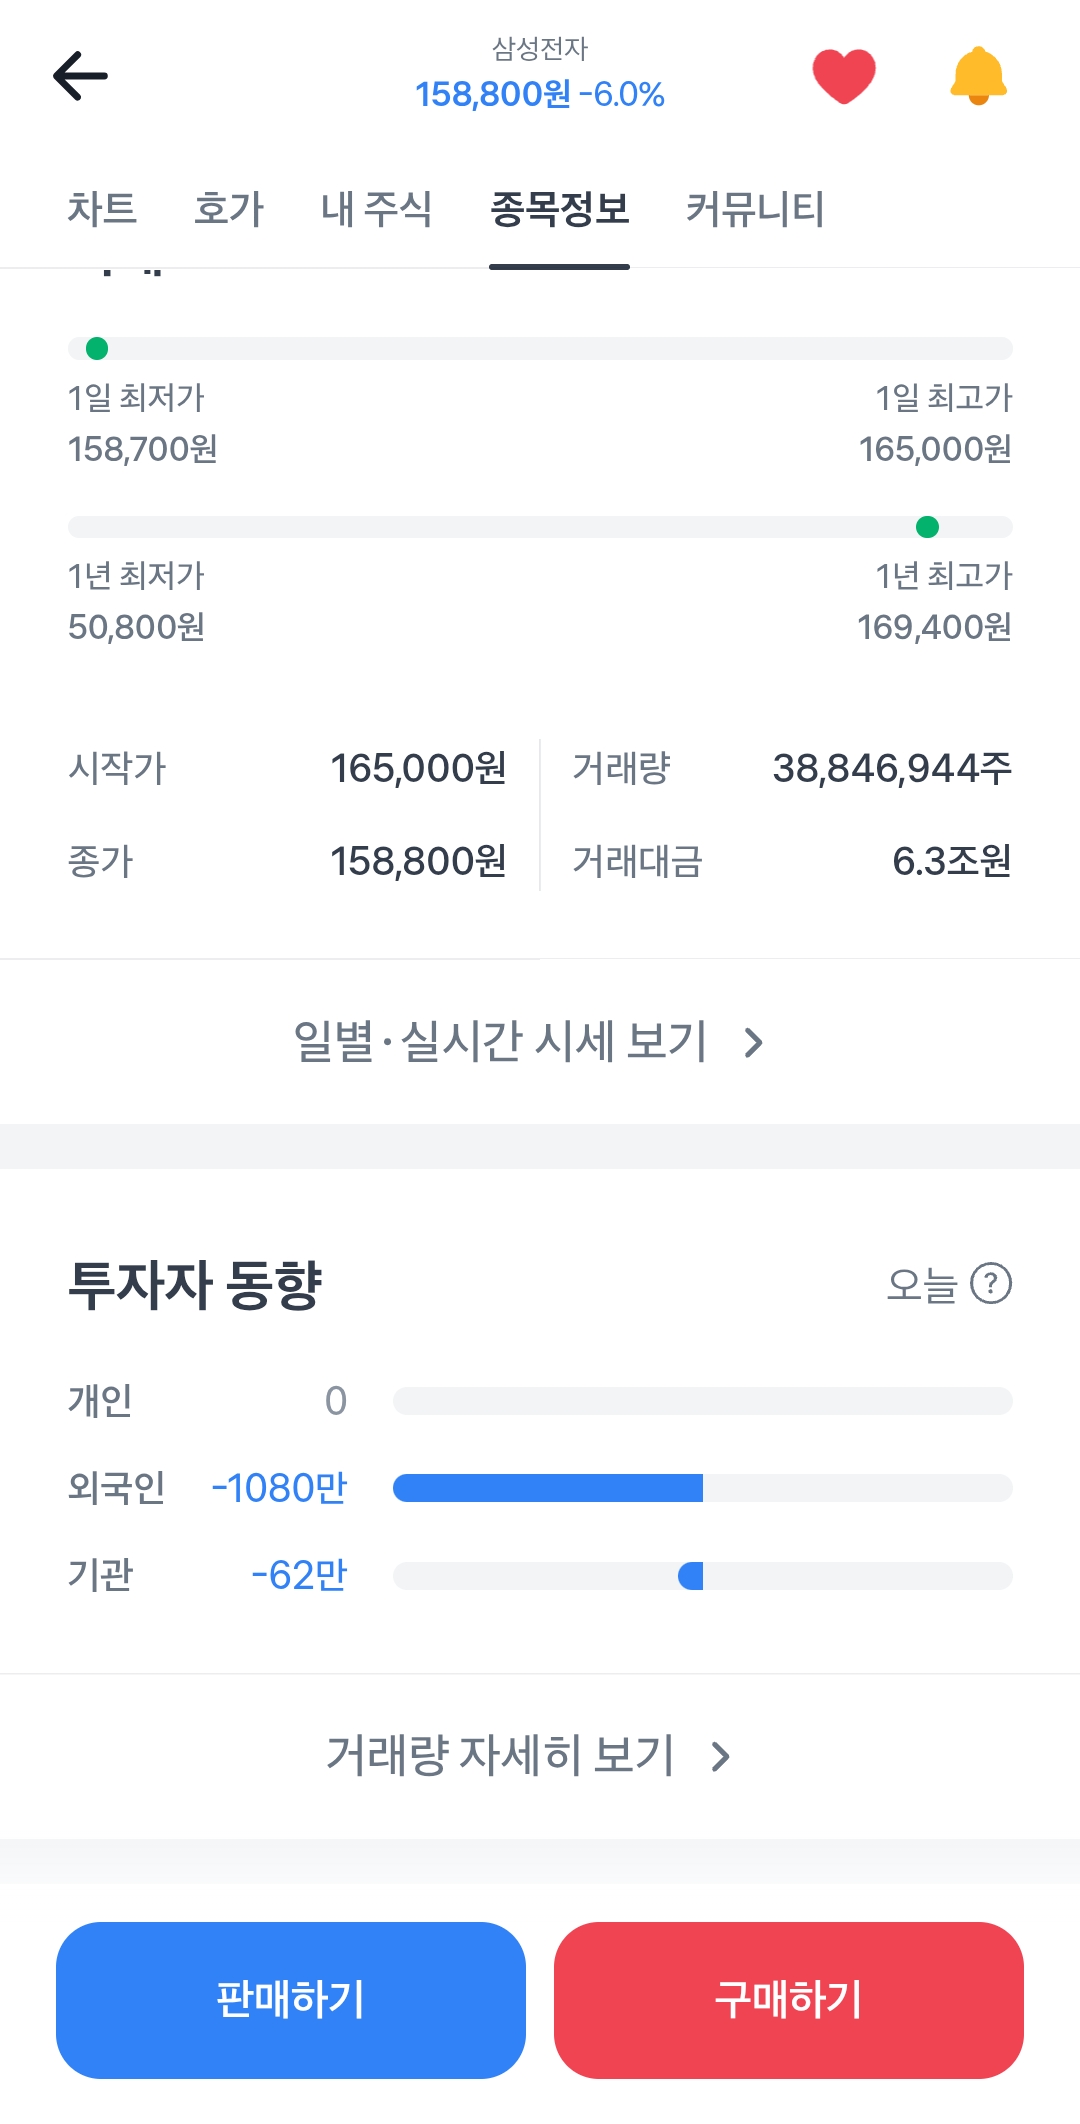1080x2124 pixels.
Task: Click the 1일 price range green marker
Action: (x=97, y=348)
